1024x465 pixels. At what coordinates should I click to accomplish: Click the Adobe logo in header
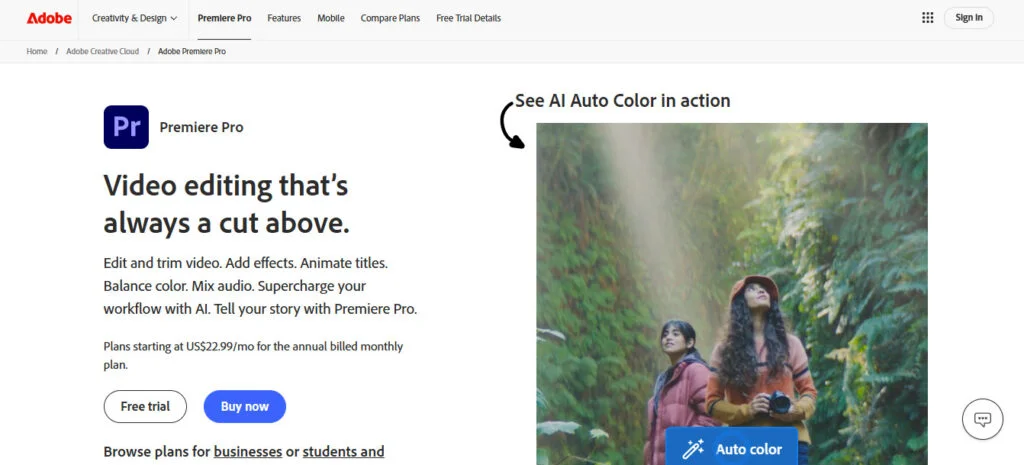pyautogui.click(x=49, y=18)
